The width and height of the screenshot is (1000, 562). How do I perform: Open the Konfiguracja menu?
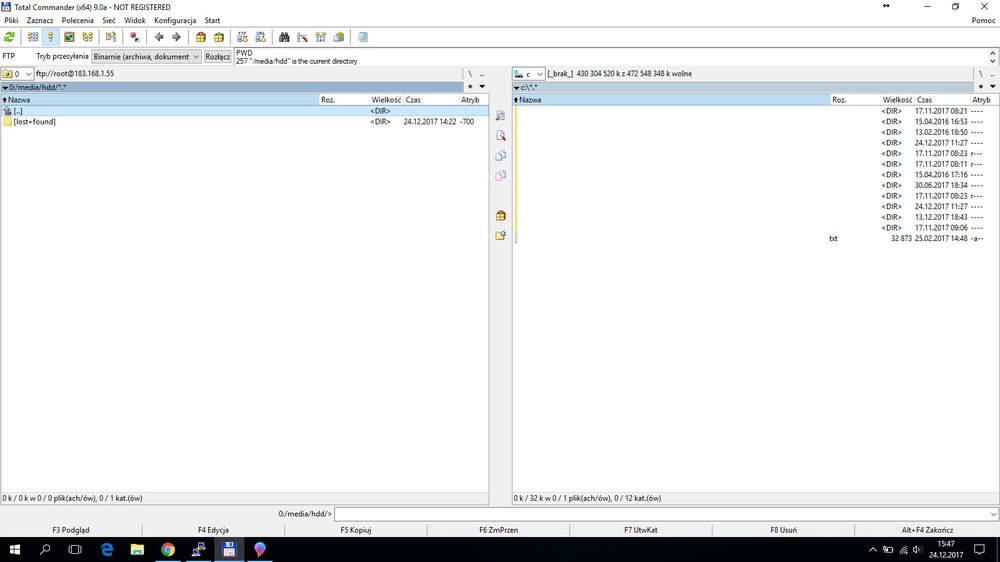175,20
